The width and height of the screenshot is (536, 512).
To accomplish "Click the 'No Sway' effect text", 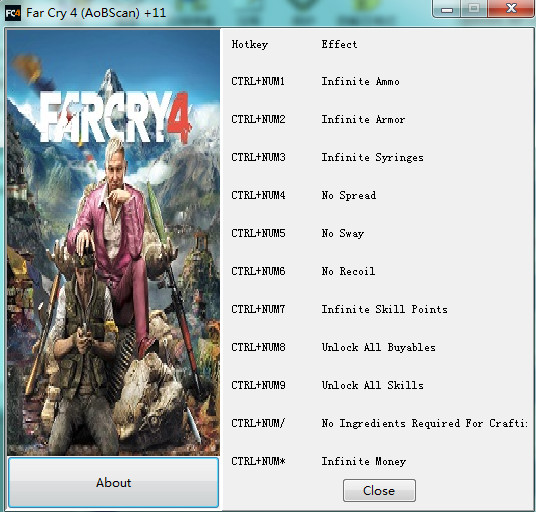I will (343, 233).
